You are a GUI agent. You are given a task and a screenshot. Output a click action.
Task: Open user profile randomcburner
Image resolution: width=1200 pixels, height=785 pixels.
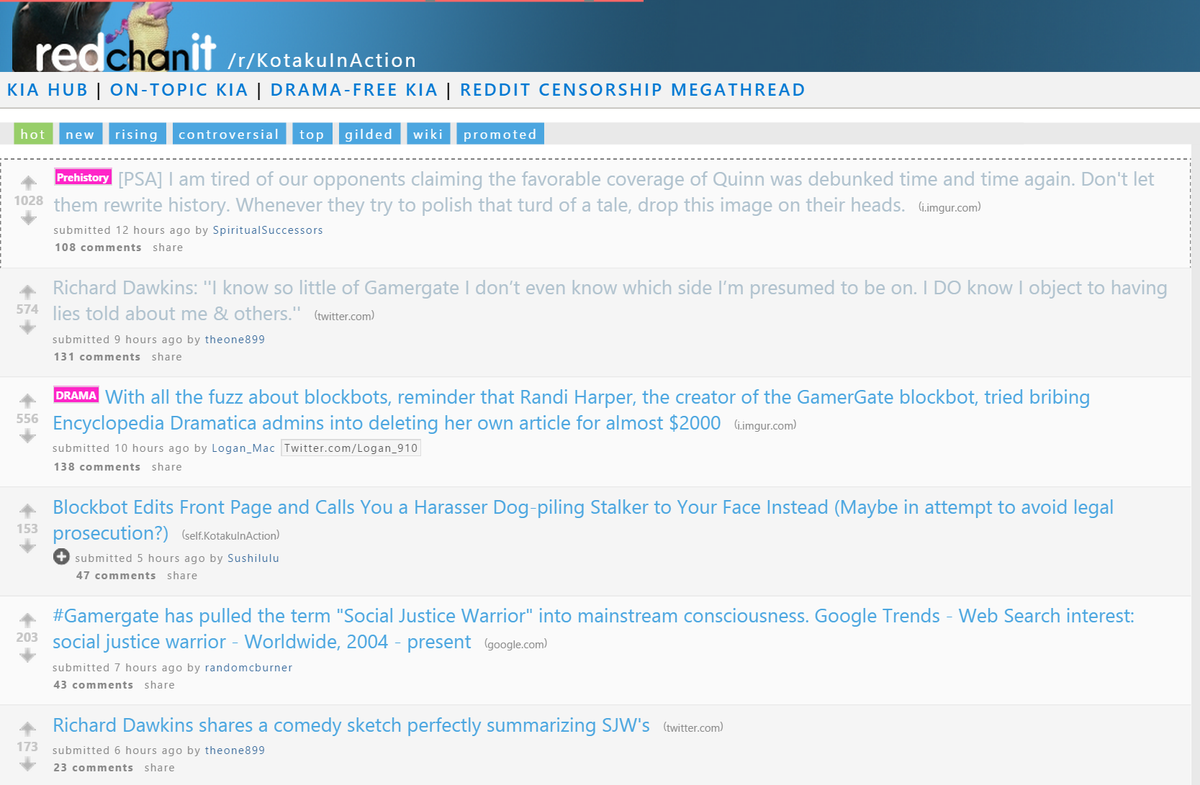click(x=248, y=667)
